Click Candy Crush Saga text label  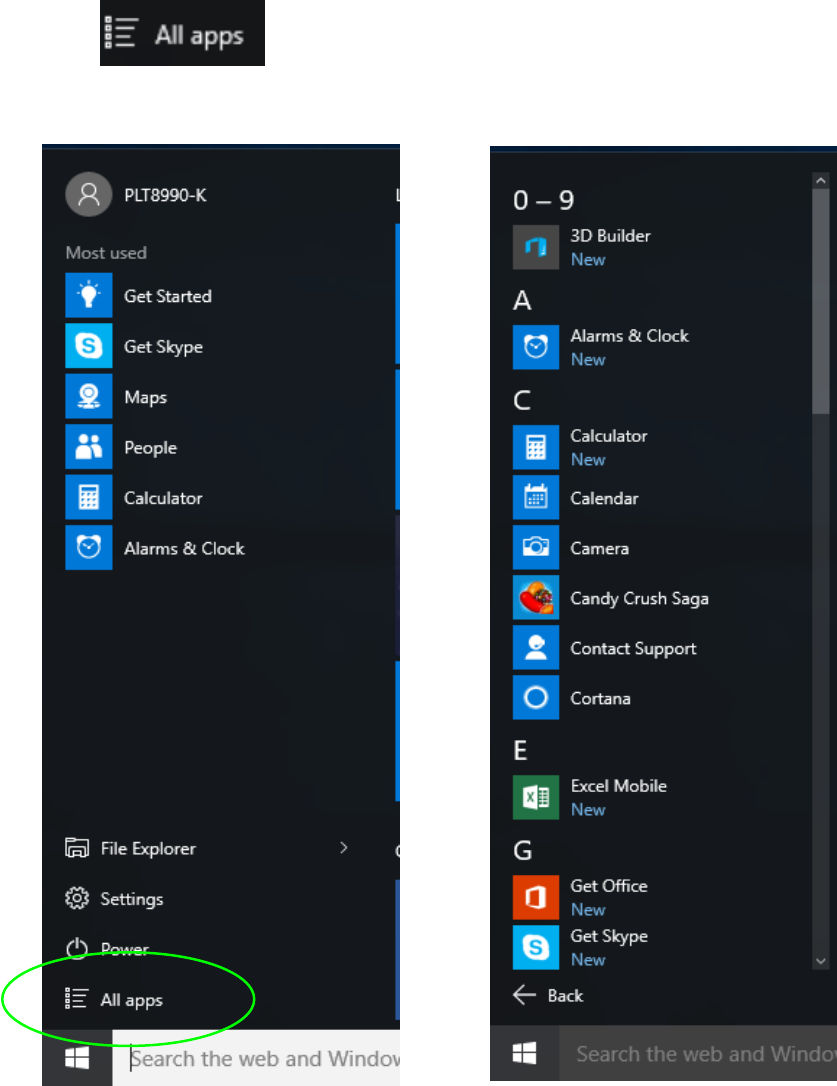[639, 598]
